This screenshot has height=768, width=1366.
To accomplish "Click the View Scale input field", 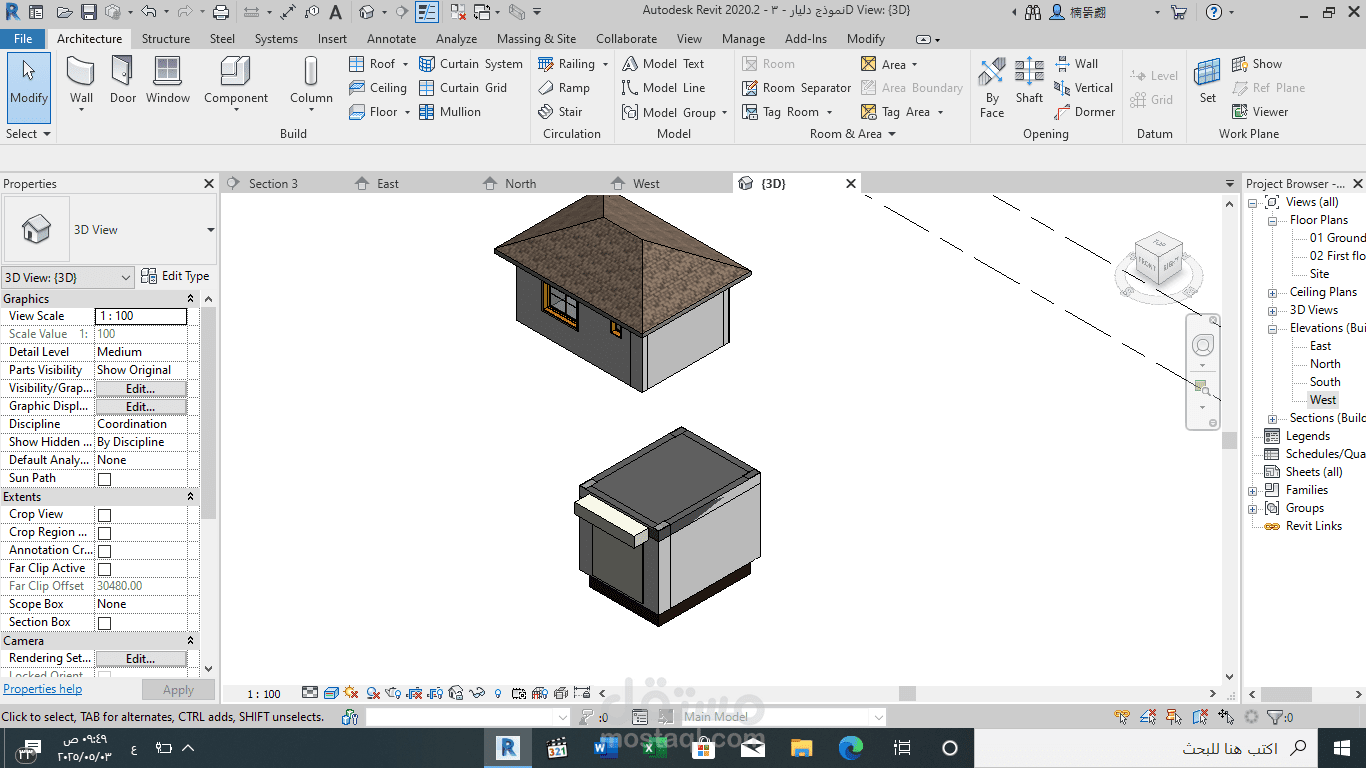I will 141,316.
